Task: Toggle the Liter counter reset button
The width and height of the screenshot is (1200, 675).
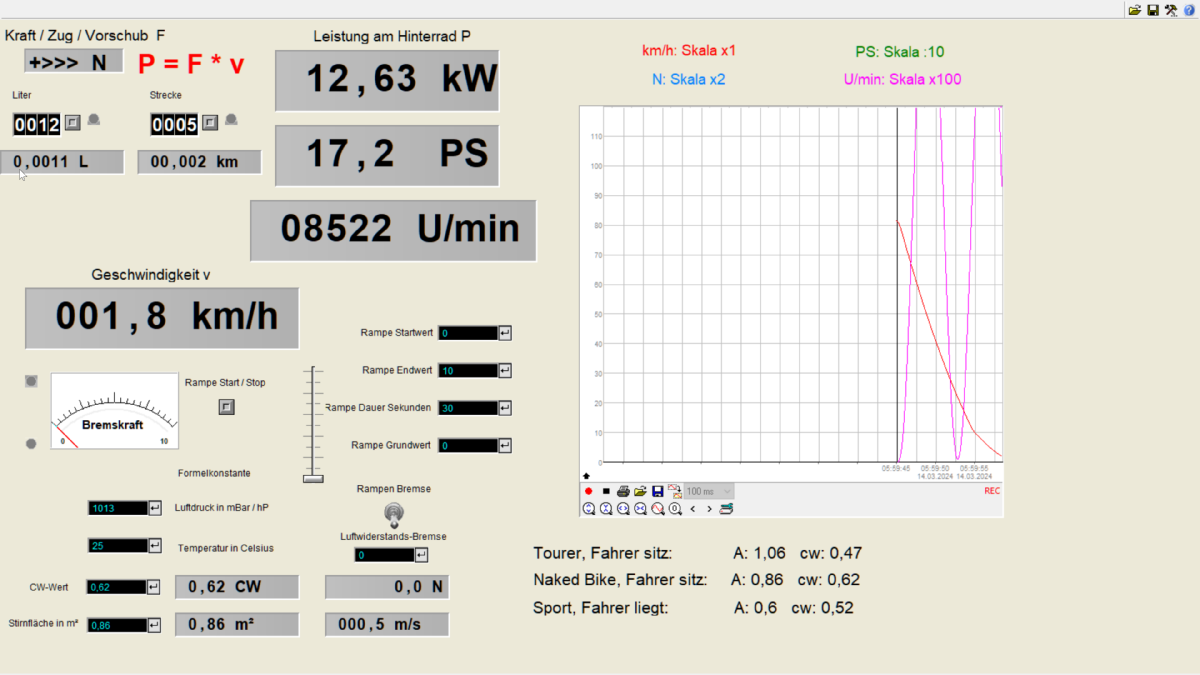Action: pos(72,123)
